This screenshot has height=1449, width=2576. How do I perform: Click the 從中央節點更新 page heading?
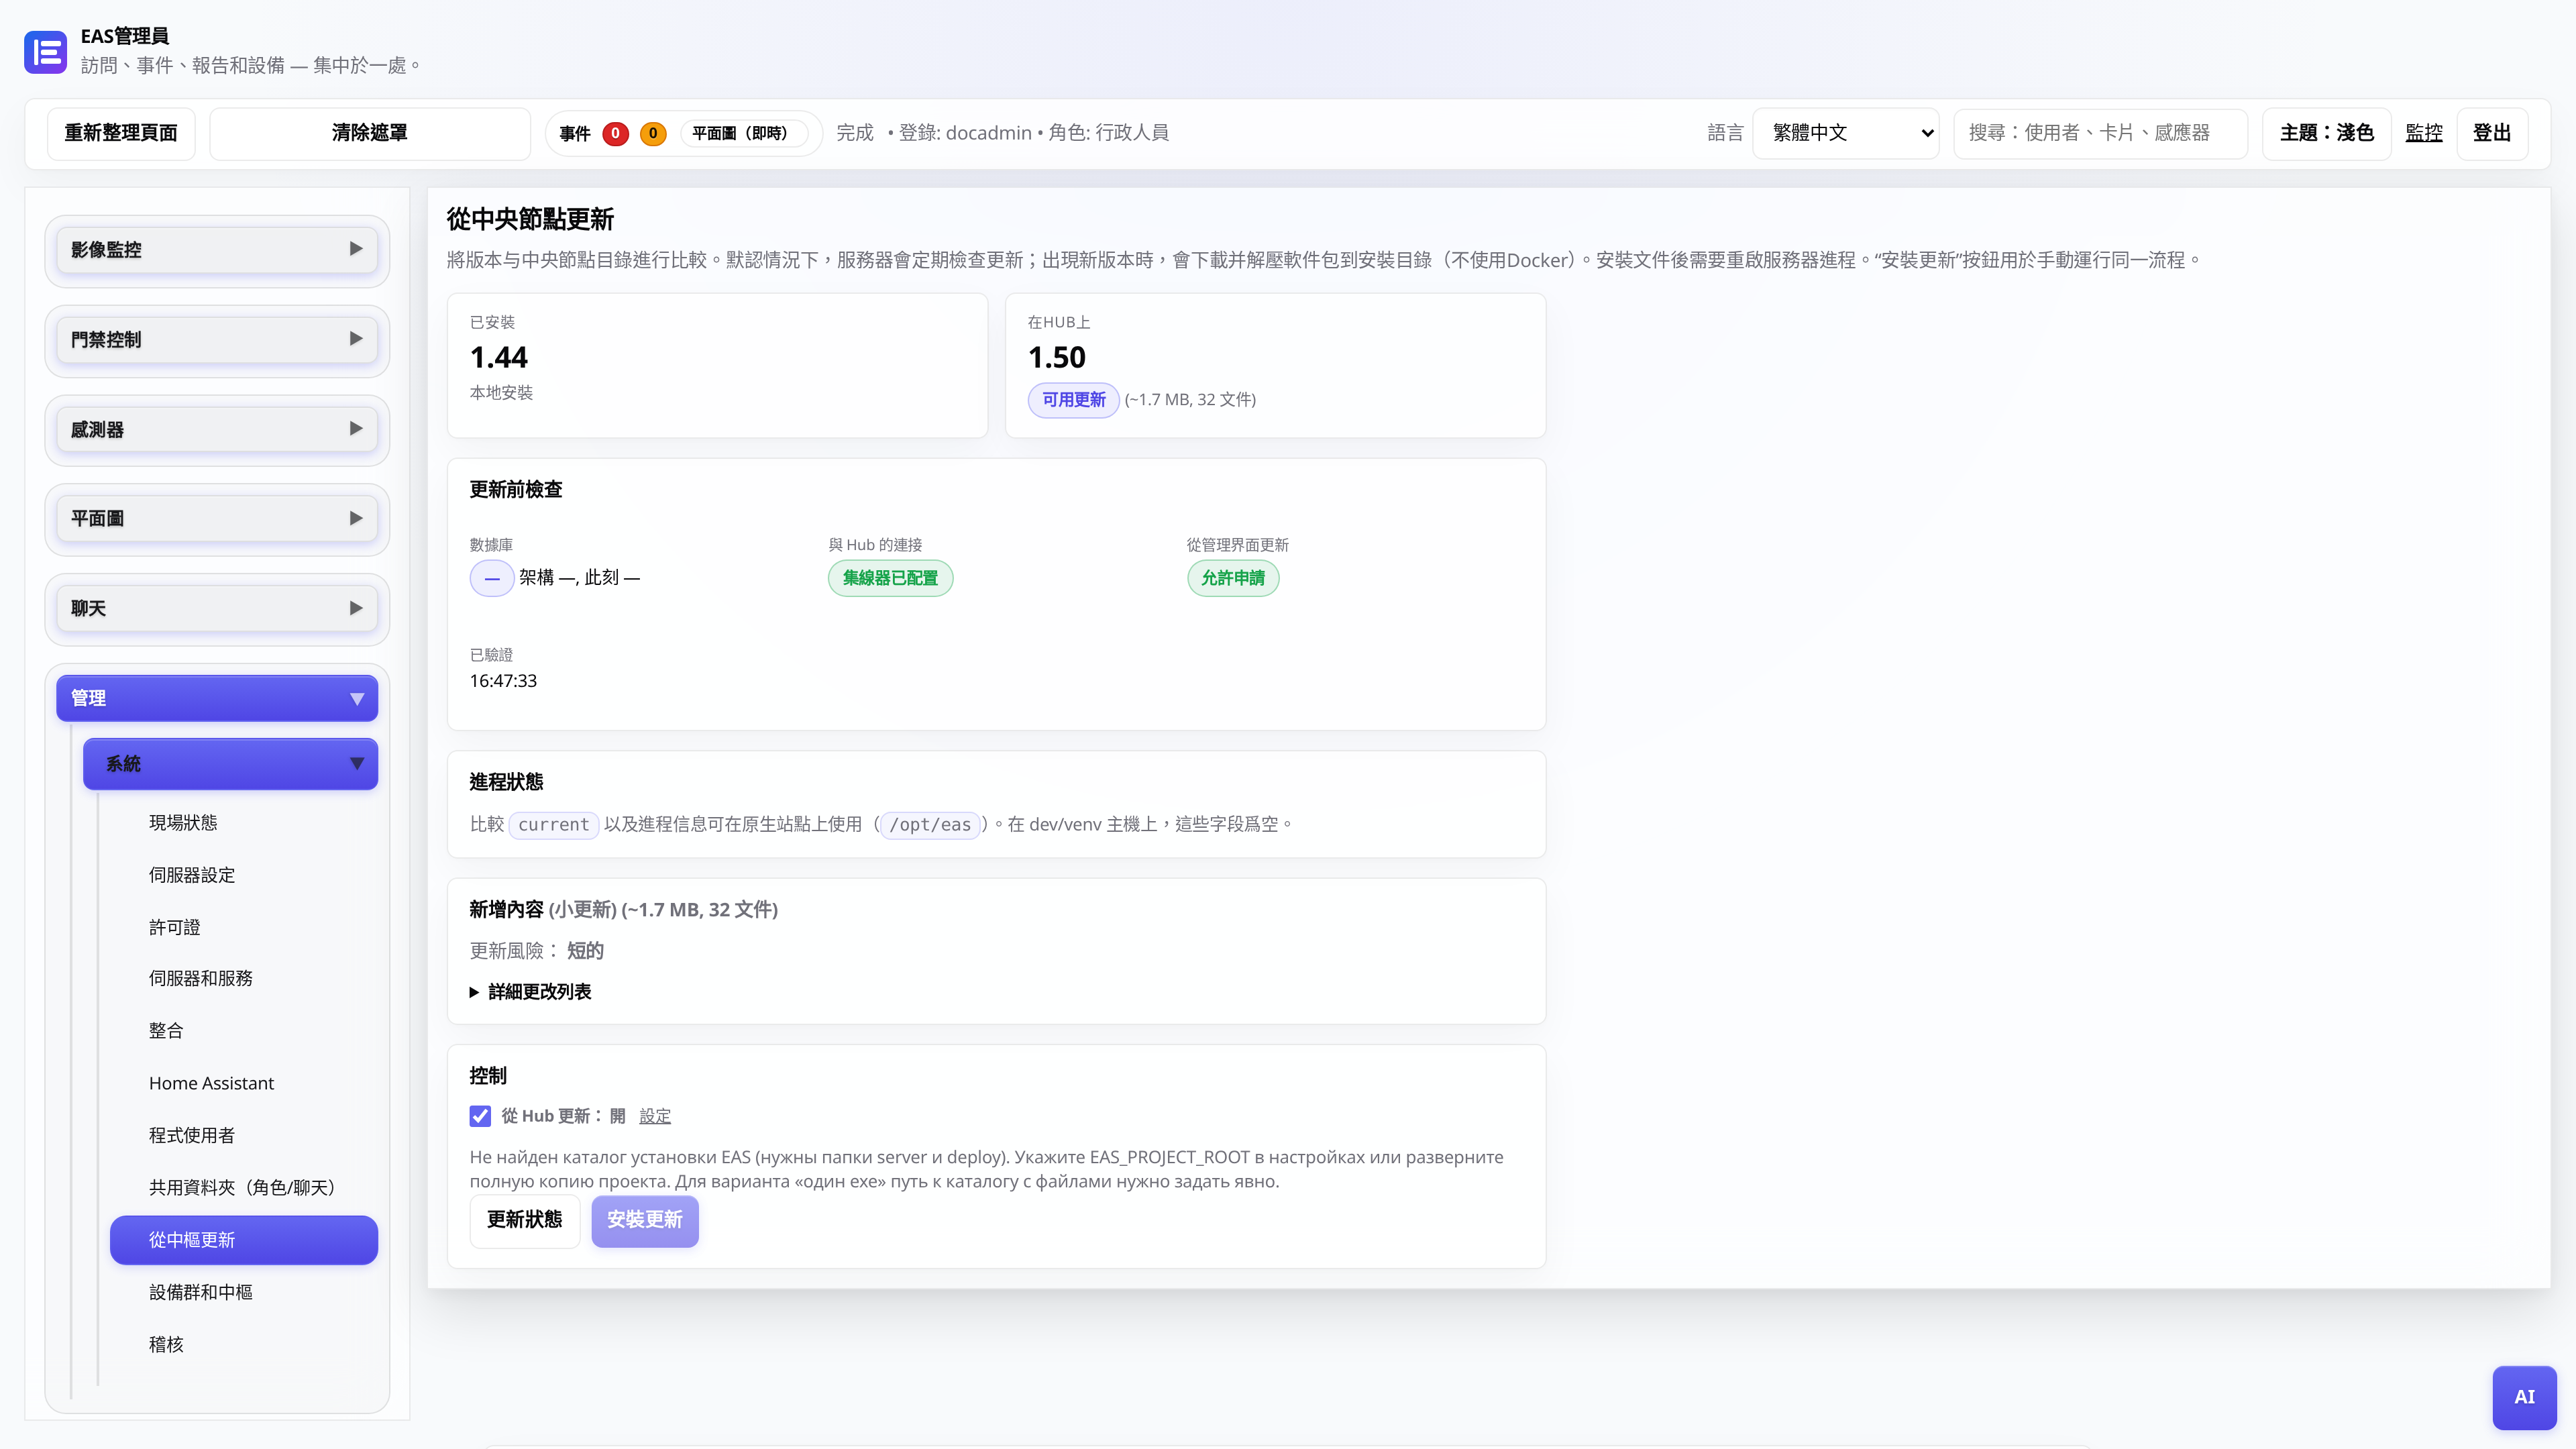coord(530,219)
